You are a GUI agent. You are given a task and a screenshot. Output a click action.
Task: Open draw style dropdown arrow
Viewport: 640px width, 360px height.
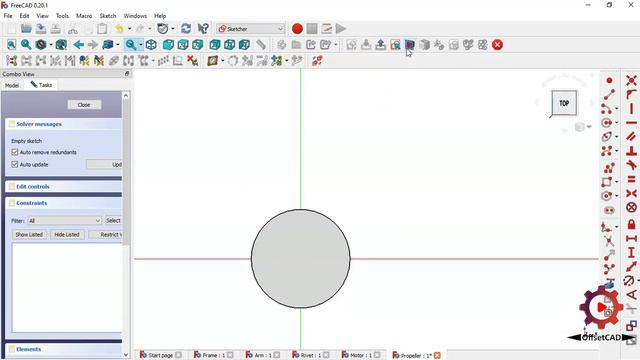tap(51, 44)
